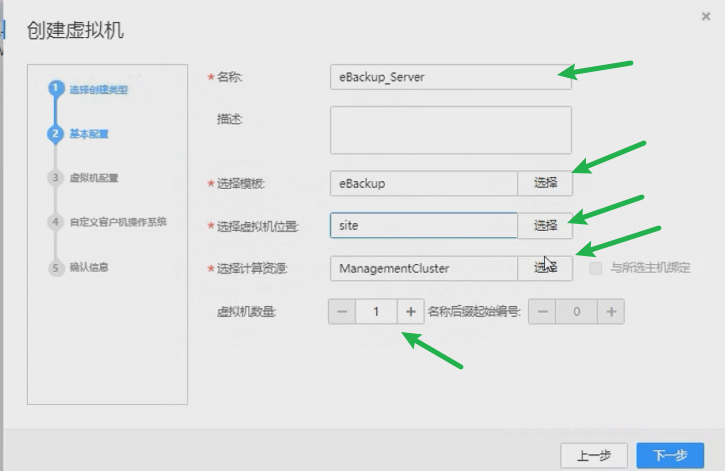The width and height of the screenshot is (725, 471).
Task: Decrease 虚拟机数量 with the minus button
Action: [x=342, y=312]
